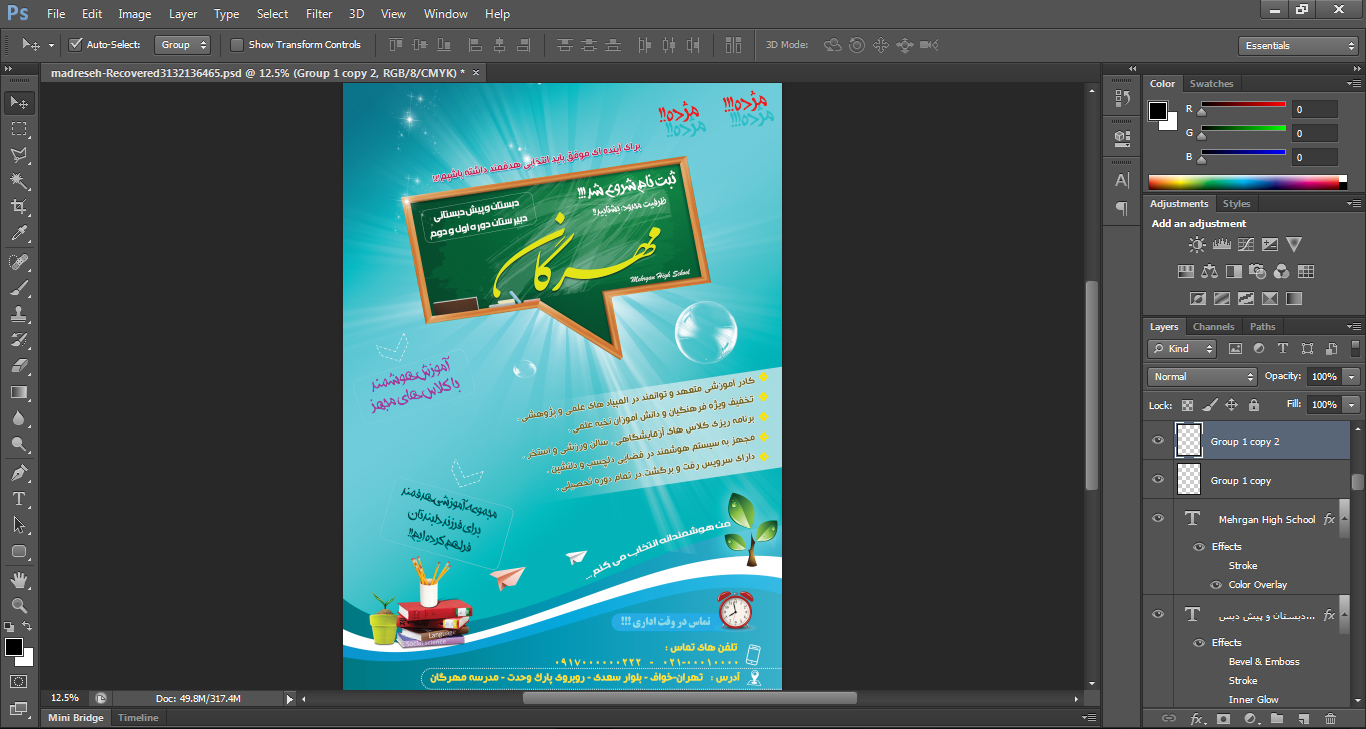This screenshot has height=729, width=1366.
Task: Switch to the Channels tab
Action: tap(1213, 326)
